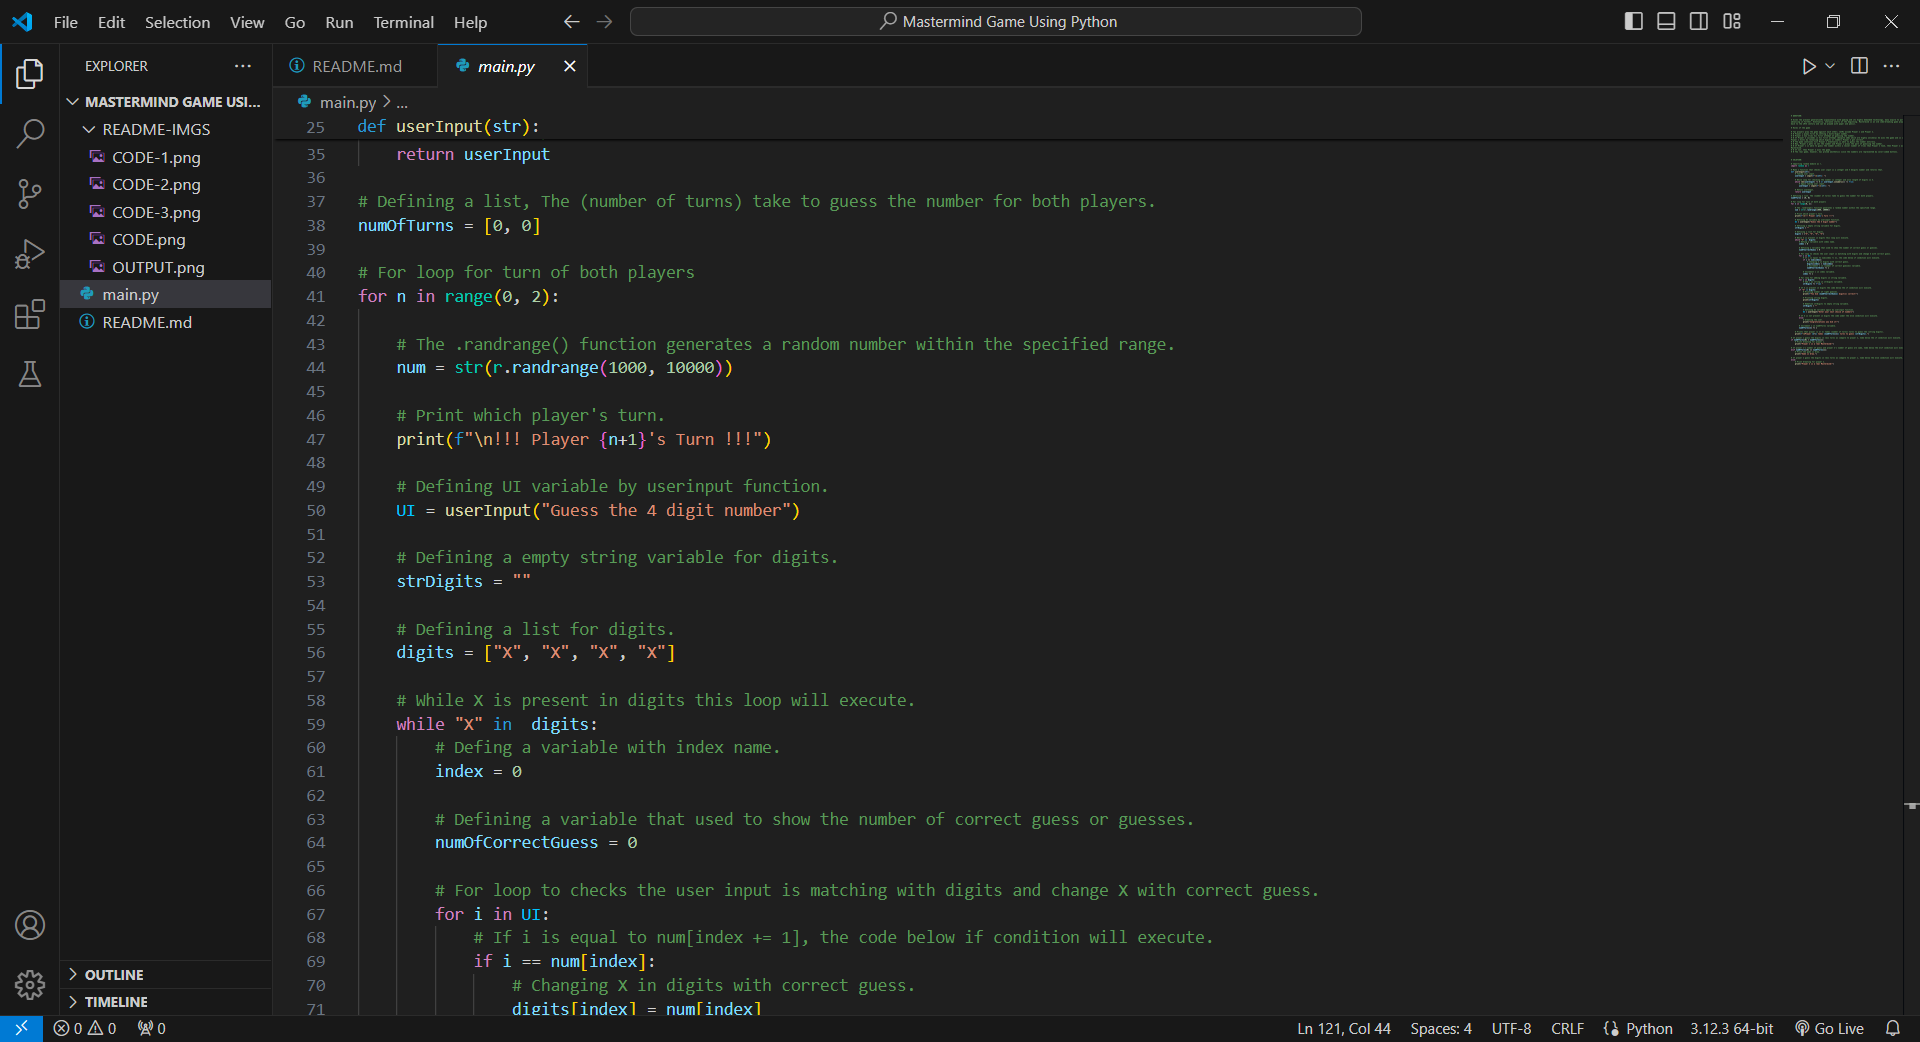The image size is (1920, 1042).
Task: Change end of line sequence CRLF
Action: pos(1567,1028)
